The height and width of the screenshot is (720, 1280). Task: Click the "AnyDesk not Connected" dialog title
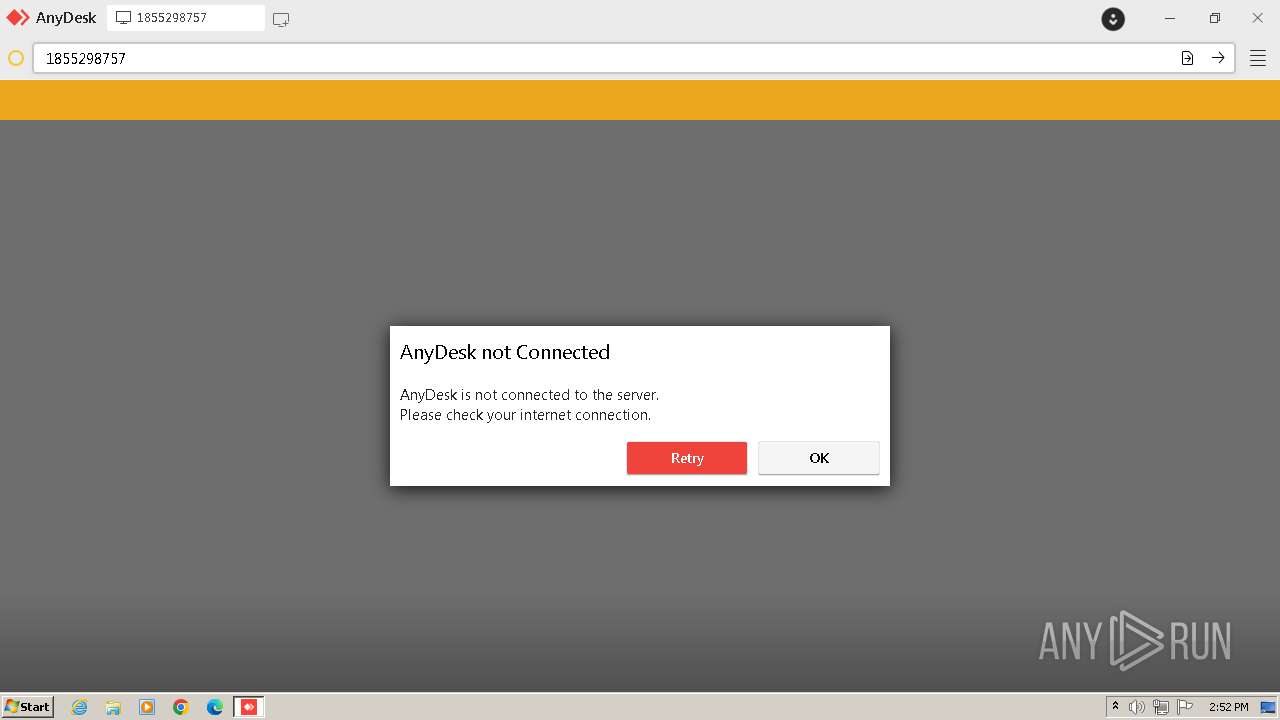click(x=505, y=352)
